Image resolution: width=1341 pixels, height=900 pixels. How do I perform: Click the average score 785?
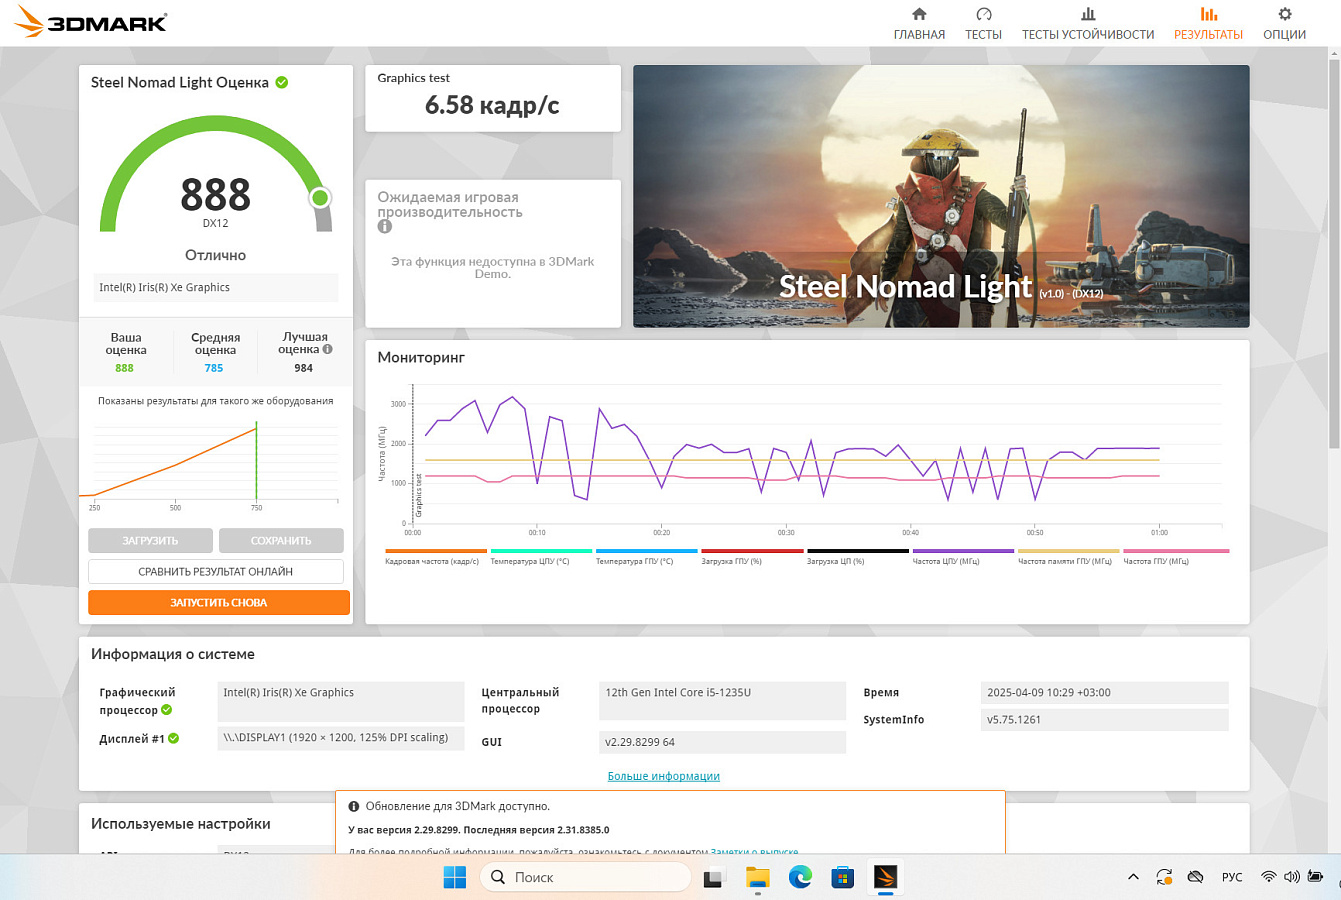pos(214,368)
